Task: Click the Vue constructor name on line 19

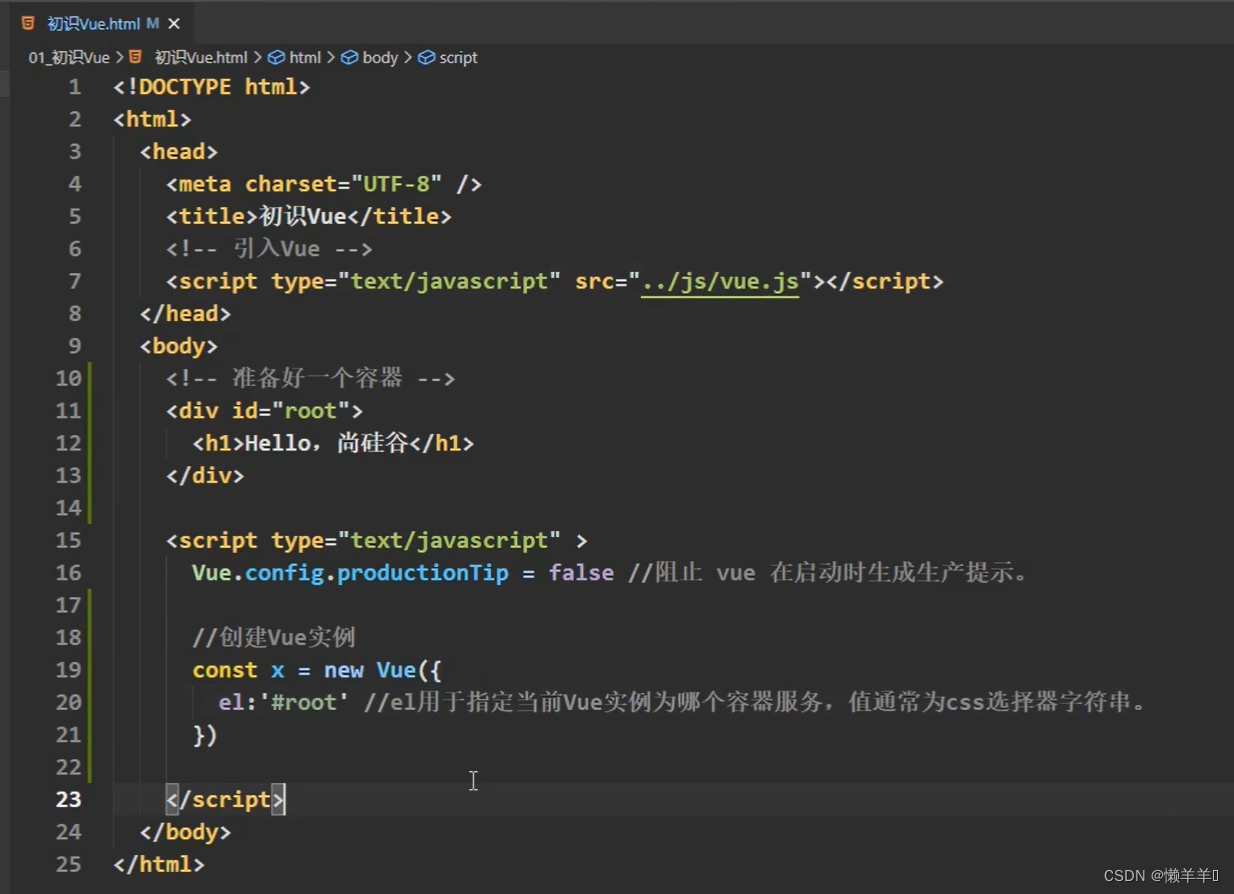Action: [396, 670]
